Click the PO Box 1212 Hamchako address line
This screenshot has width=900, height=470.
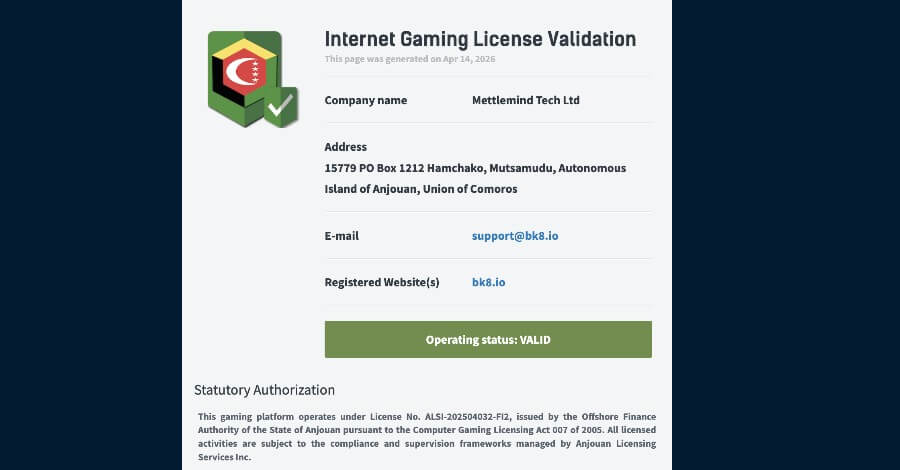[475, 168]
